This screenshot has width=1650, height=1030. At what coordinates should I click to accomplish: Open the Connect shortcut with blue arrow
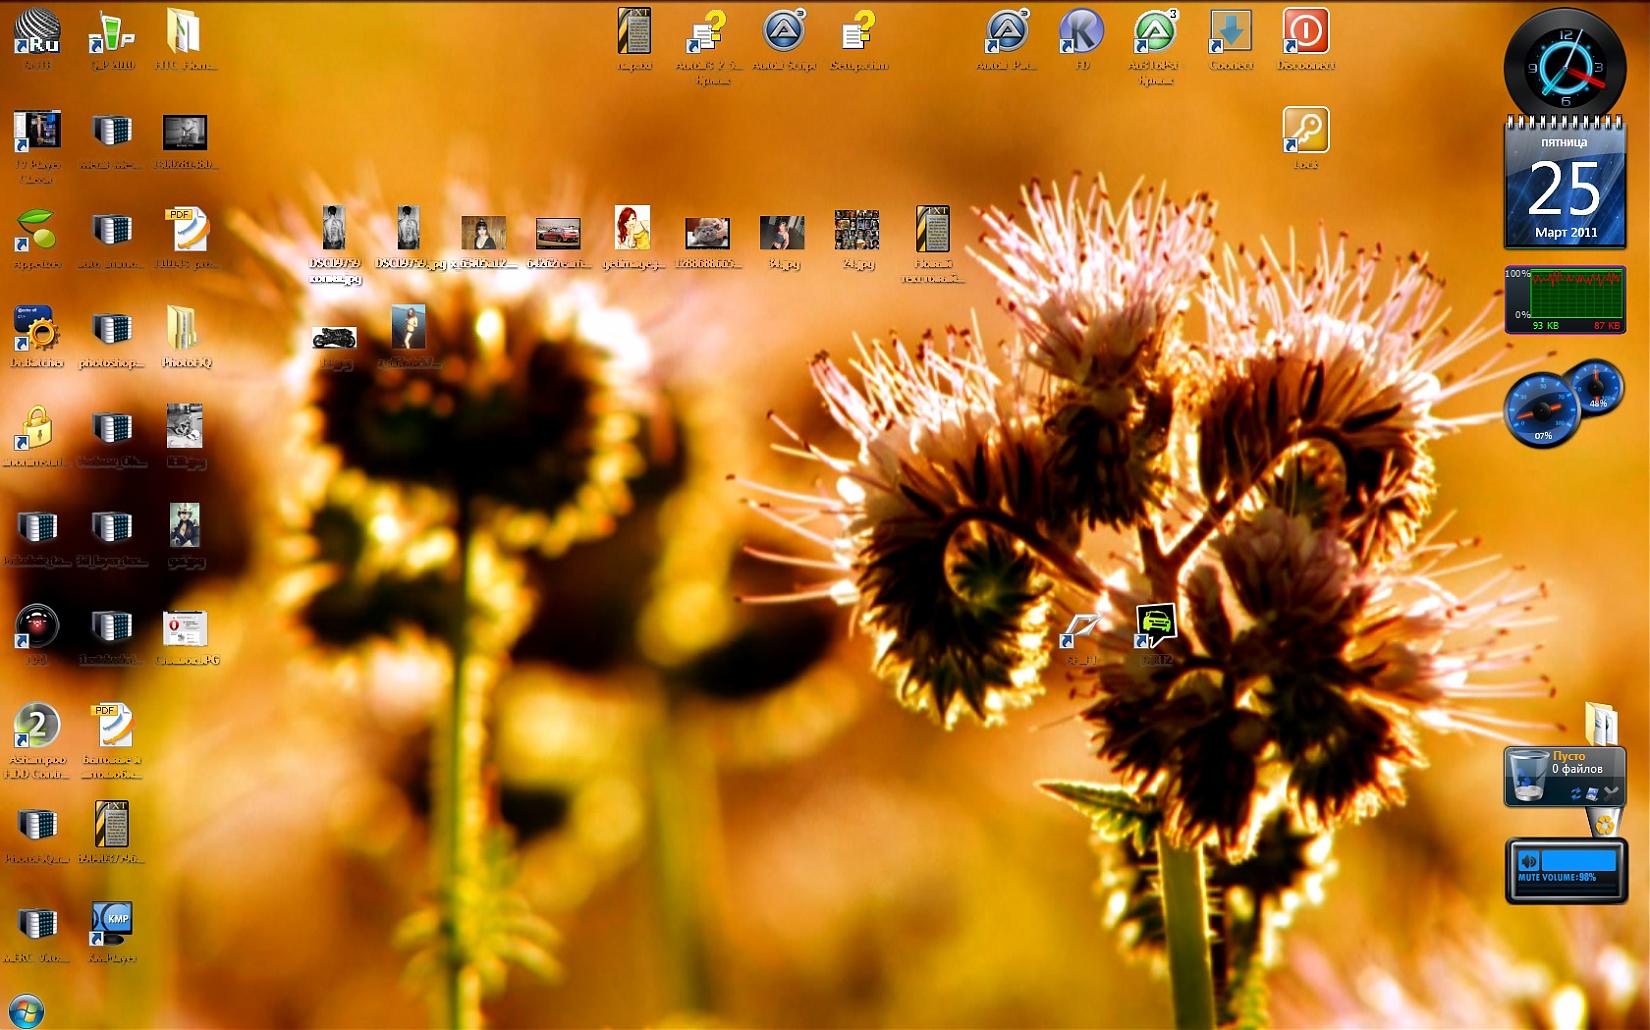click(x=1231, y=33)
